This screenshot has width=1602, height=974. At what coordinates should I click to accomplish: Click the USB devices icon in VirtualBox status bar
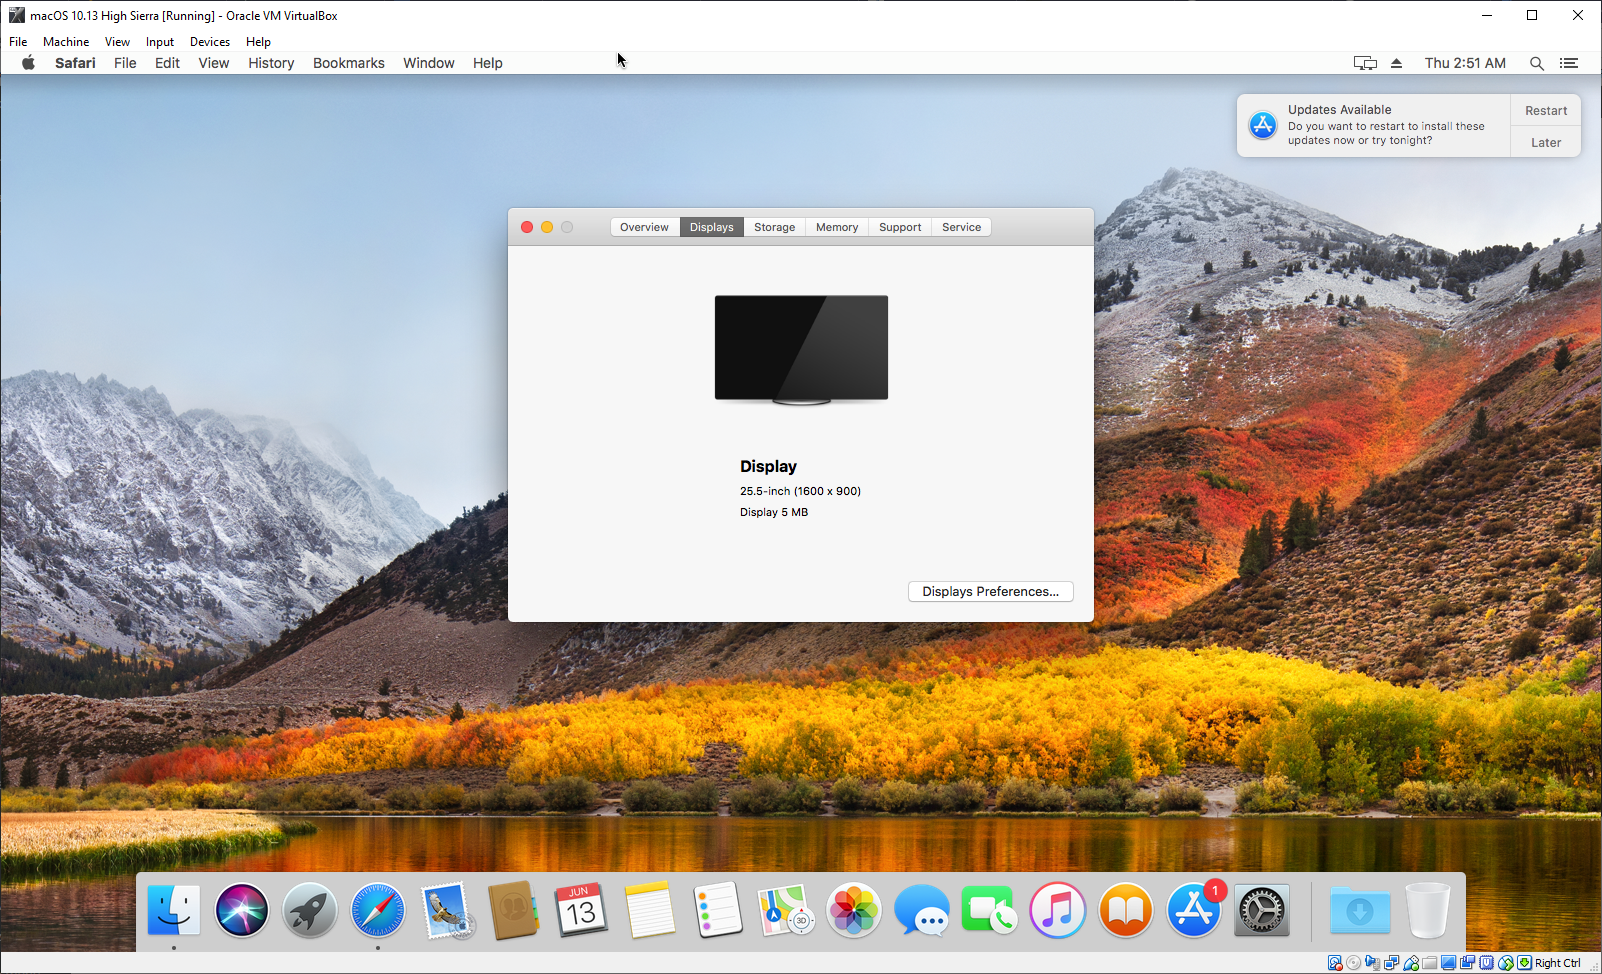coord(1412,963)
